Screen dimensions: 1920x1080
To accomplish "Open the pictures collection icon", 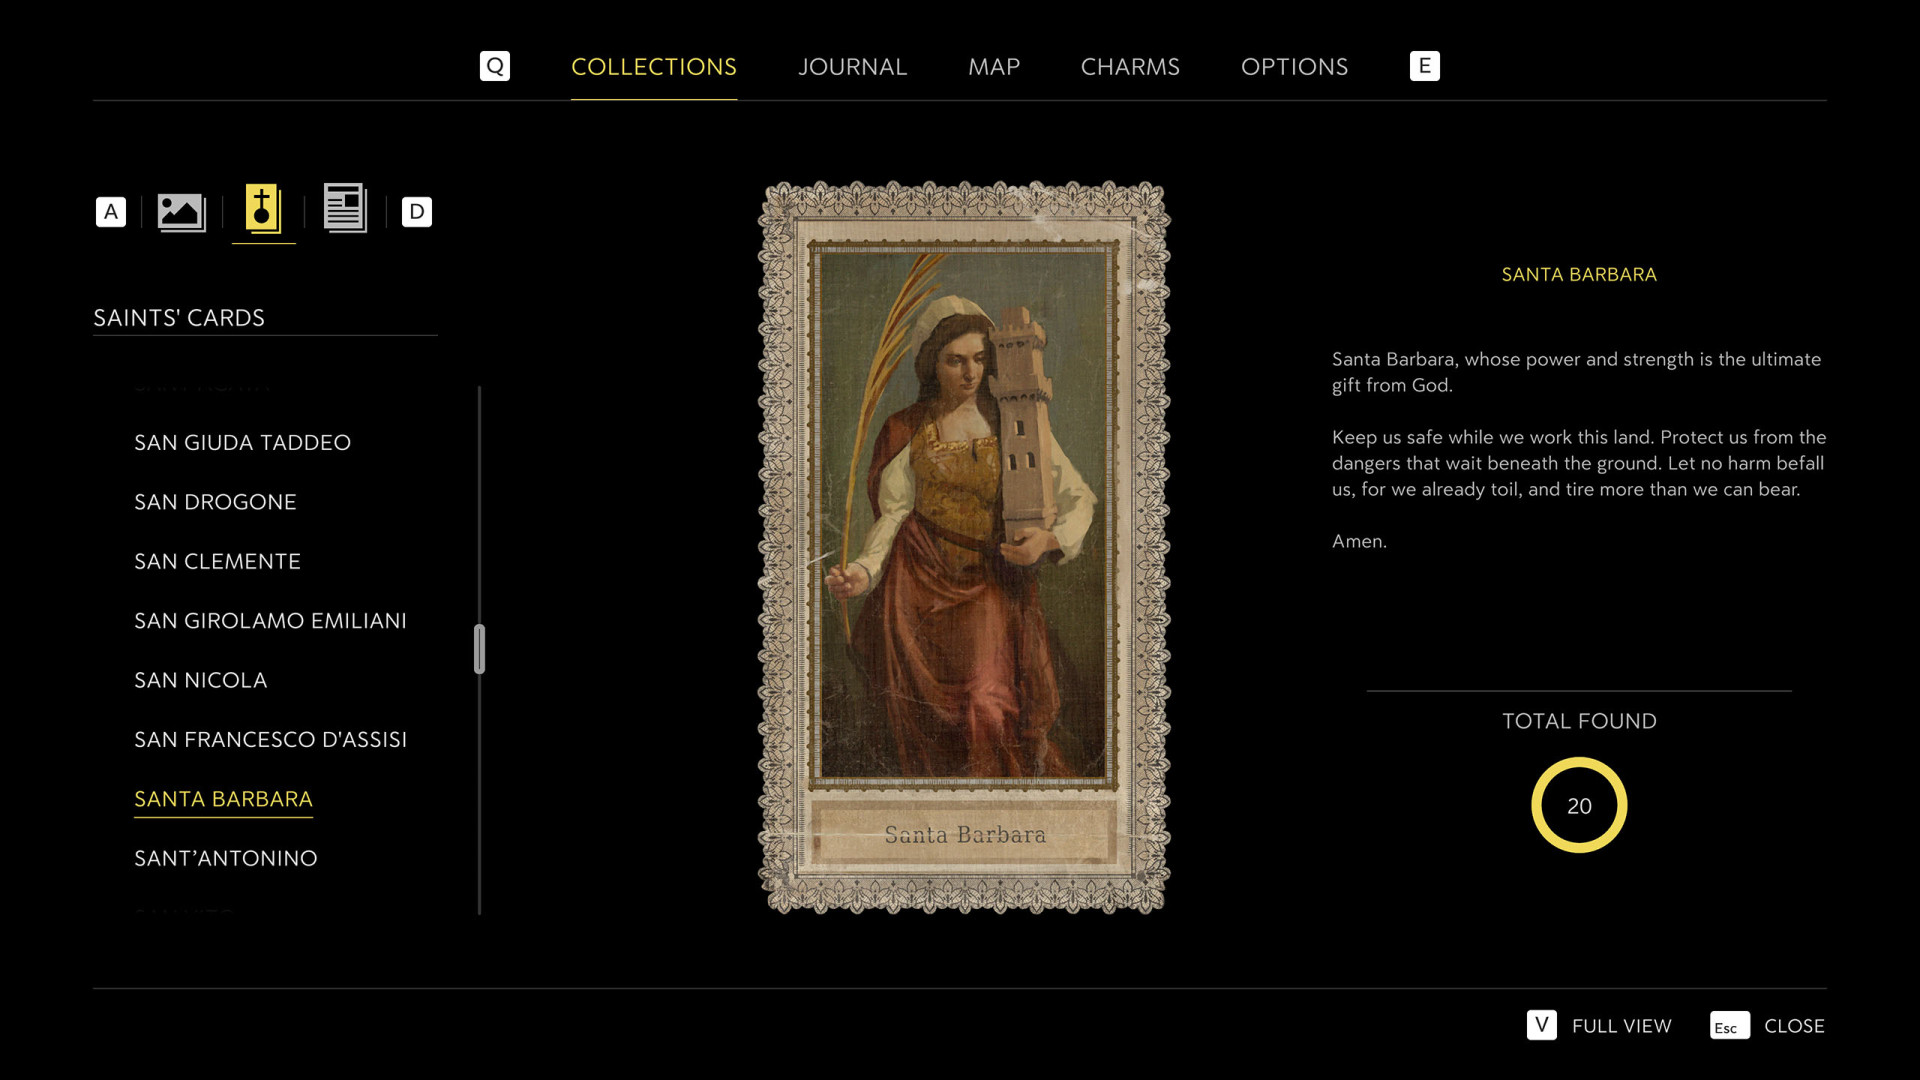I will point(182,212).
